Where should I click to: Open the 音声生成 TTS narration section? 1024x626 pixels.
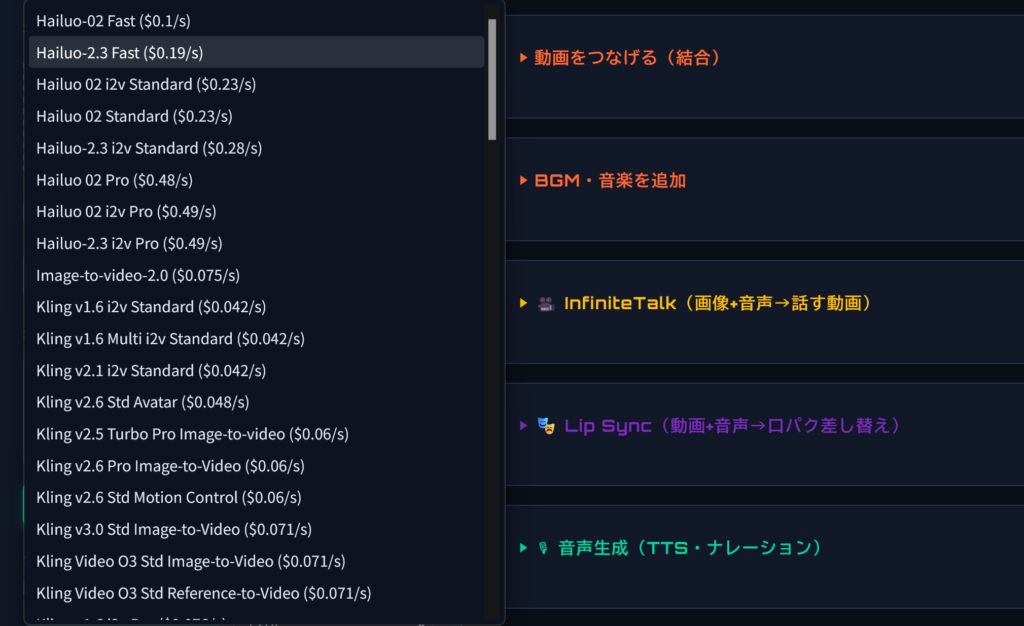[x=690, y=548]
